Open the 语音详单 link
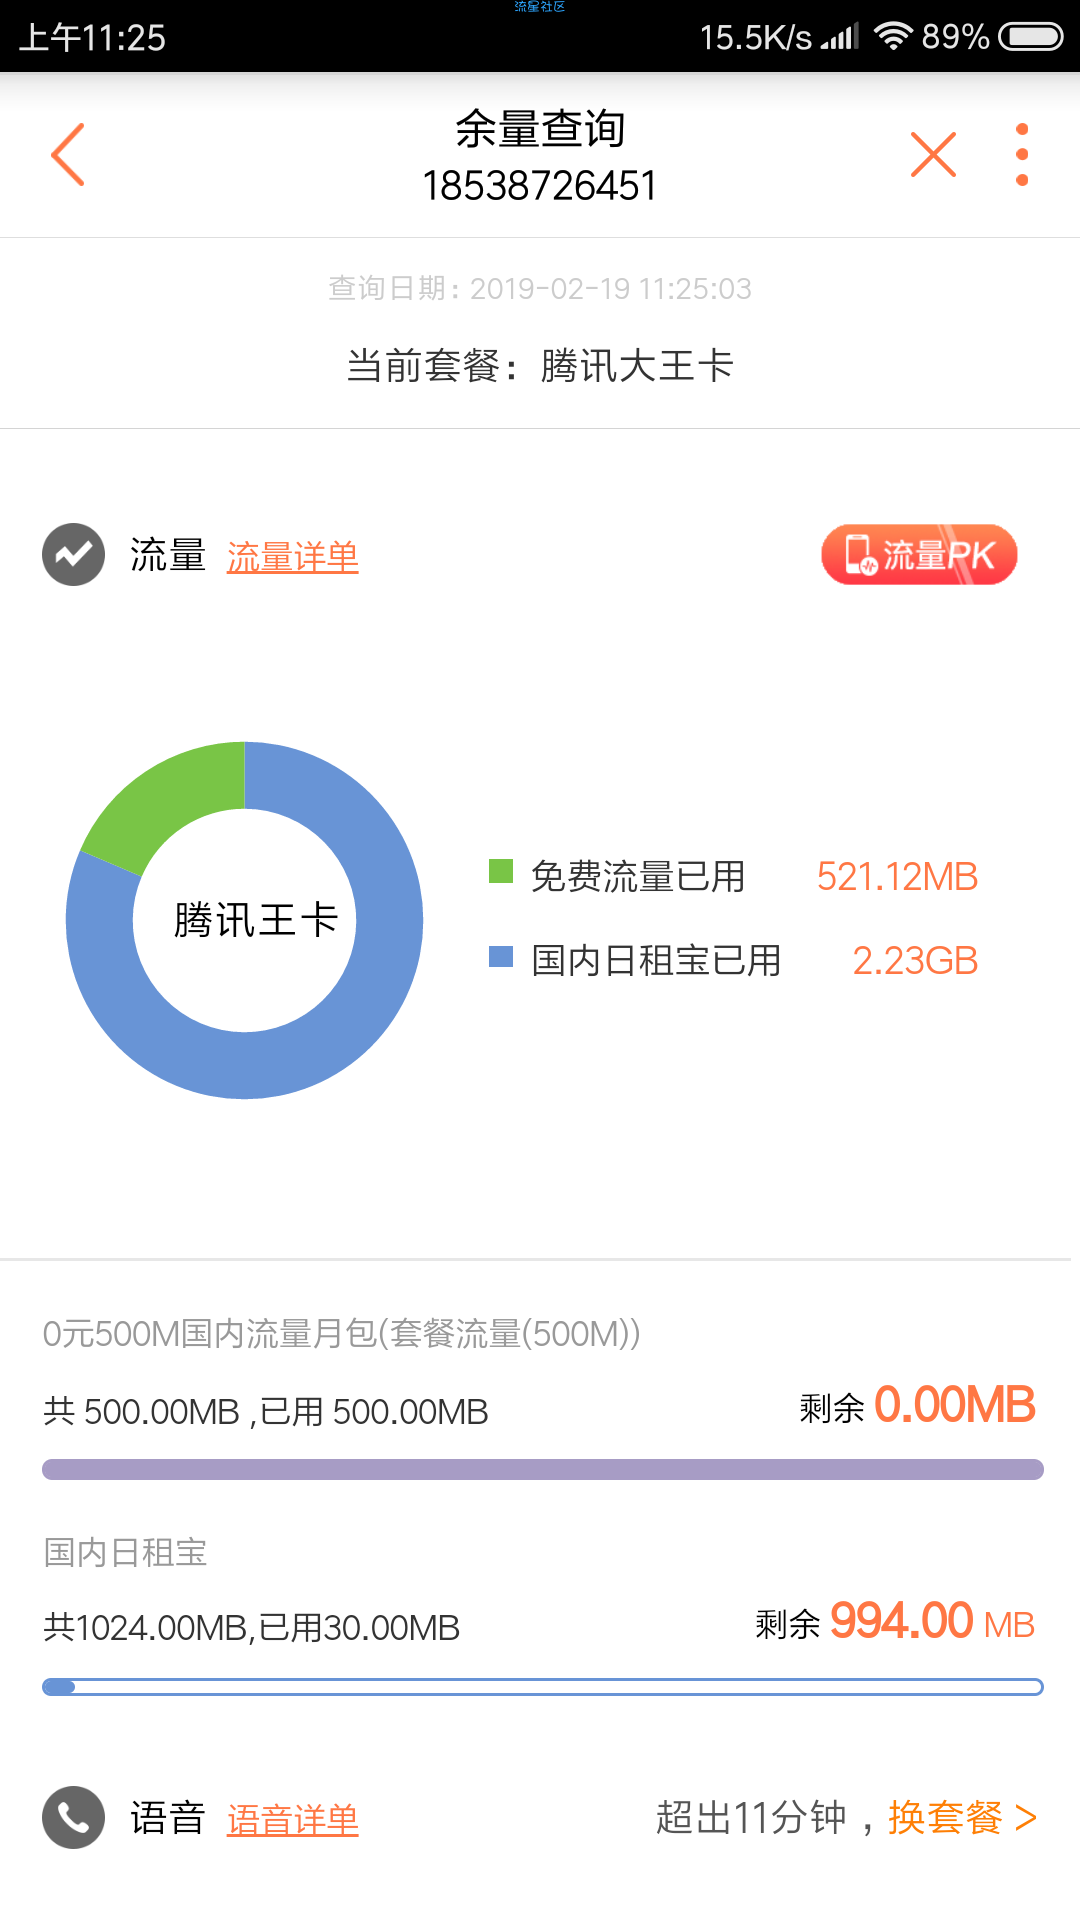 coord(293,1819)
